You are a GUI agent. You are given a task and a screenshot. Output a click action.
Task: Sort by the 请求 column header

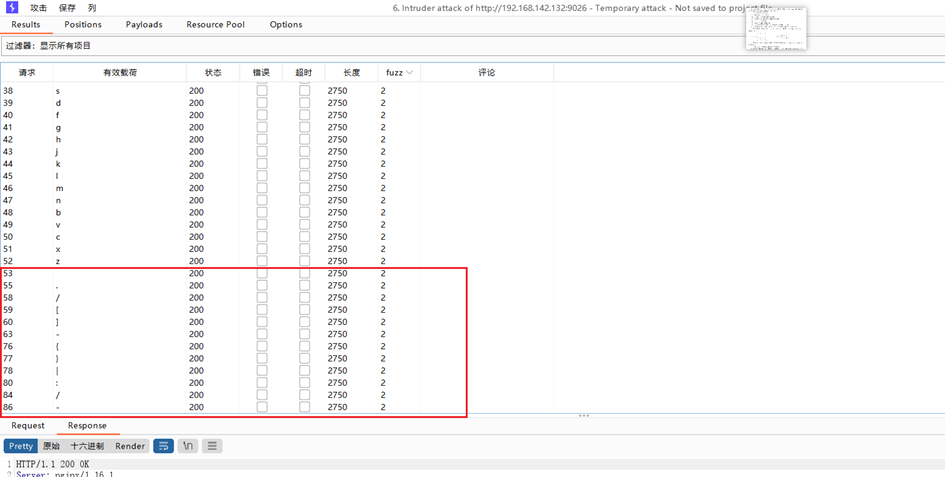click(27, 72)
